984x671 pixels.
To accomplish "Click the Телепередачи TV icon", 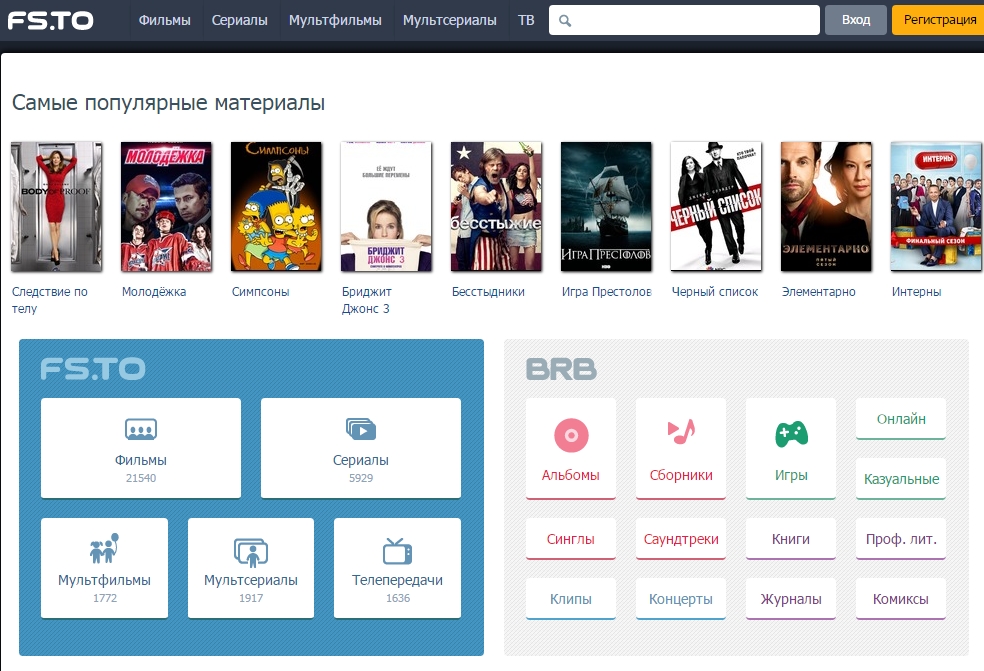I will 397,551.
